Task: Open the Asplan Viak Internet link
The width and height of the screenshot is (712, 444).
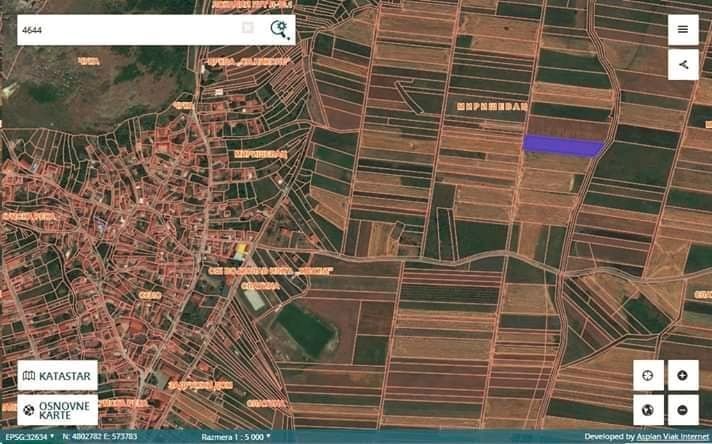Action: coord(672,437)
